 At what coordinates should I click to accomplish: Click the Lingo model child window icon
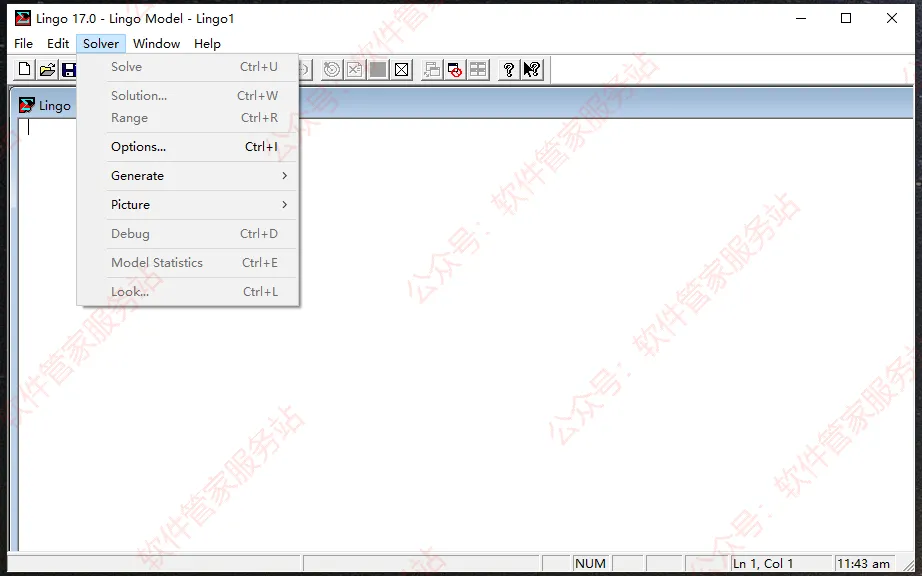click(x=26, y=105)
